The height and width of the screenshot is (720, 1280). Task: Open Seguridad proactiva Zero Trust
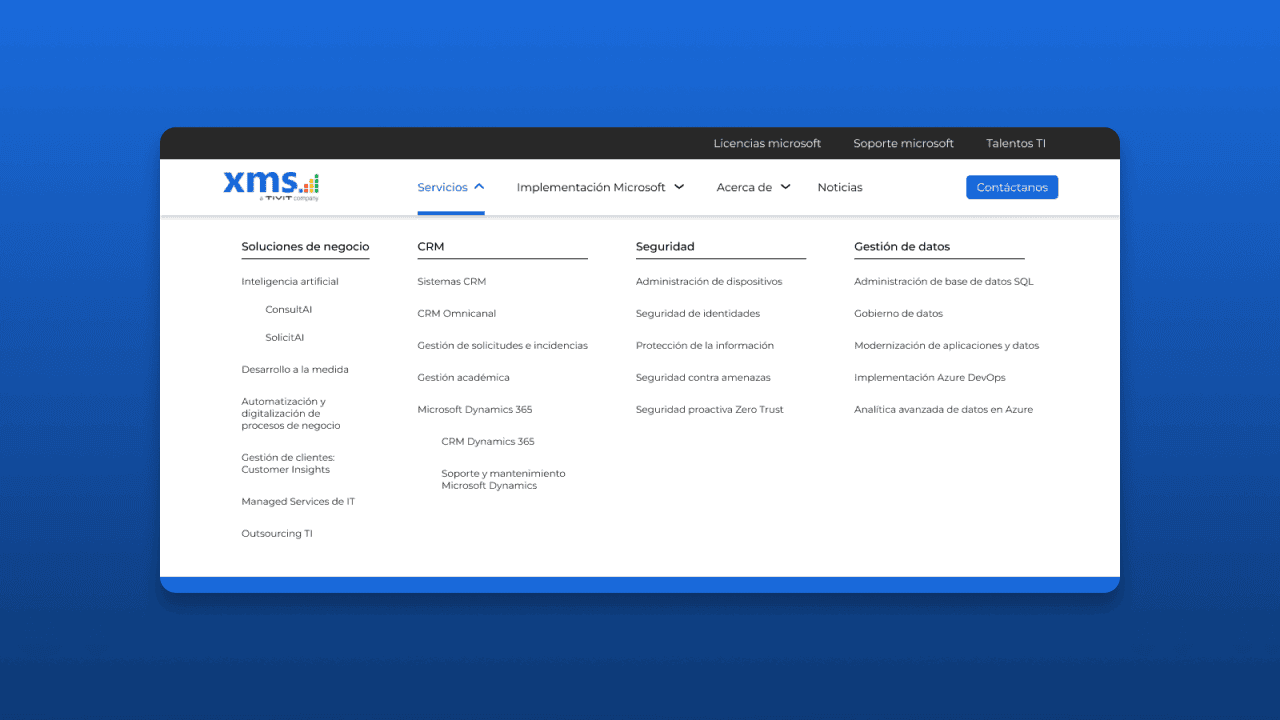[710, 409]
